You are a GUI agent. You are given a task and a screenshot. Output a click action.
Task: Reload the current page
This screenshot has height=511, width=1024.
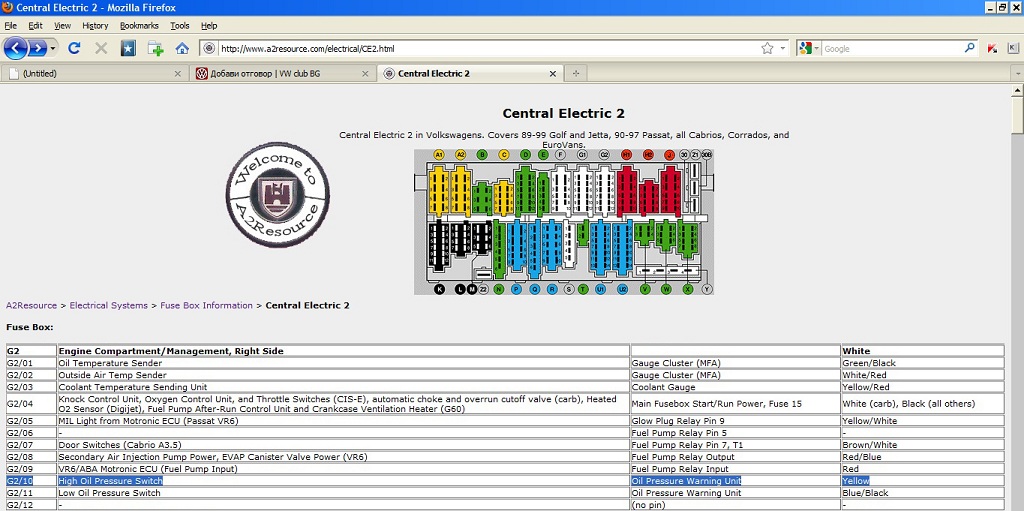[x=74, y=48]
